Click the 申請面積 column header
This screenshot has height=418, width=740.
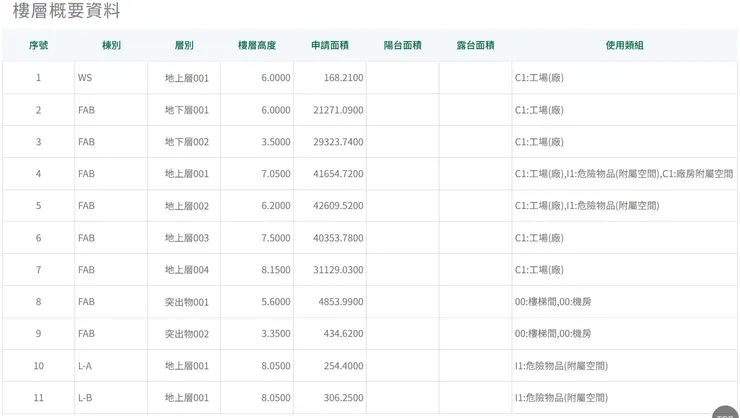click(330, 45)
